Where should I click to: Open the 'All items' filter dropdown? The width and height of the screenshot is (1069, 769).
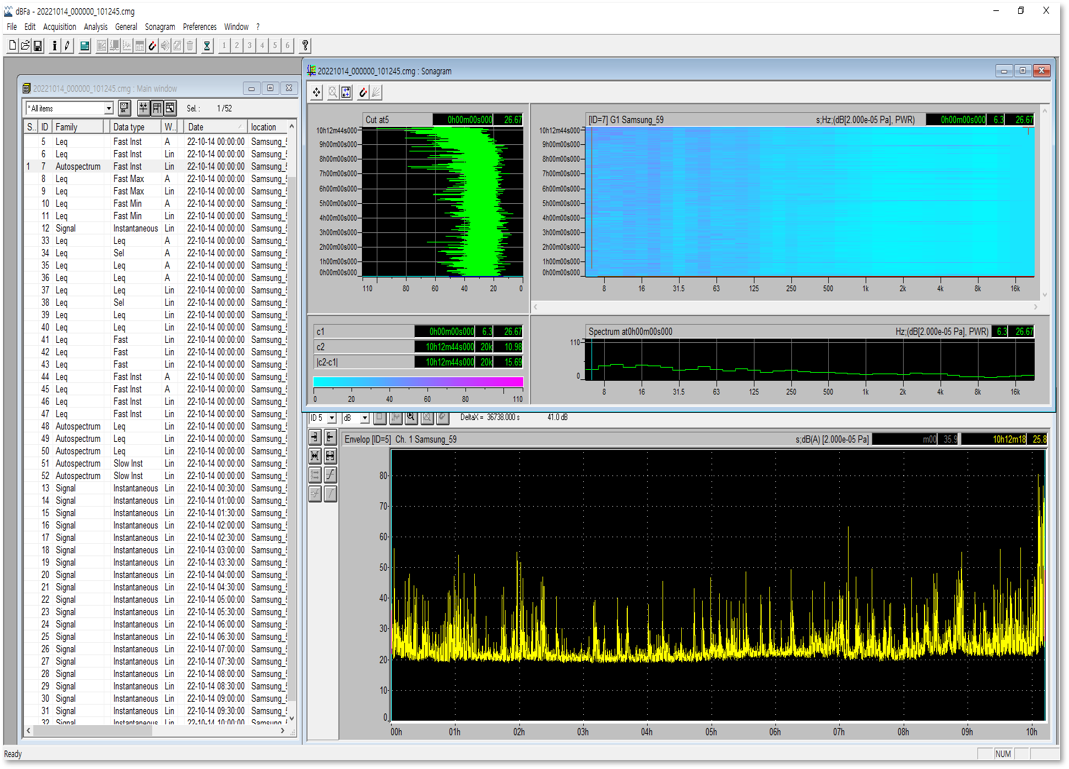(x=108, y=108)
